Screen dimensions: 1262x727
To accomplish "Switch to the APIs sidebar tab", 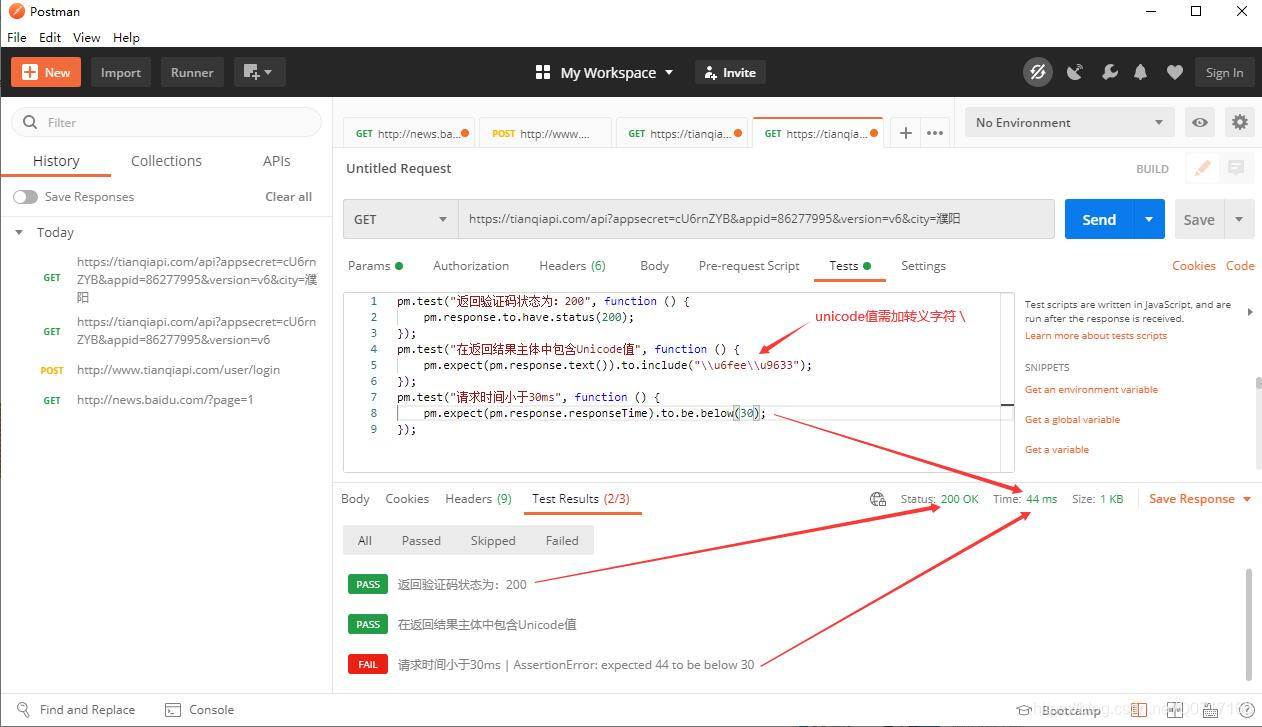I will [277, 161].
